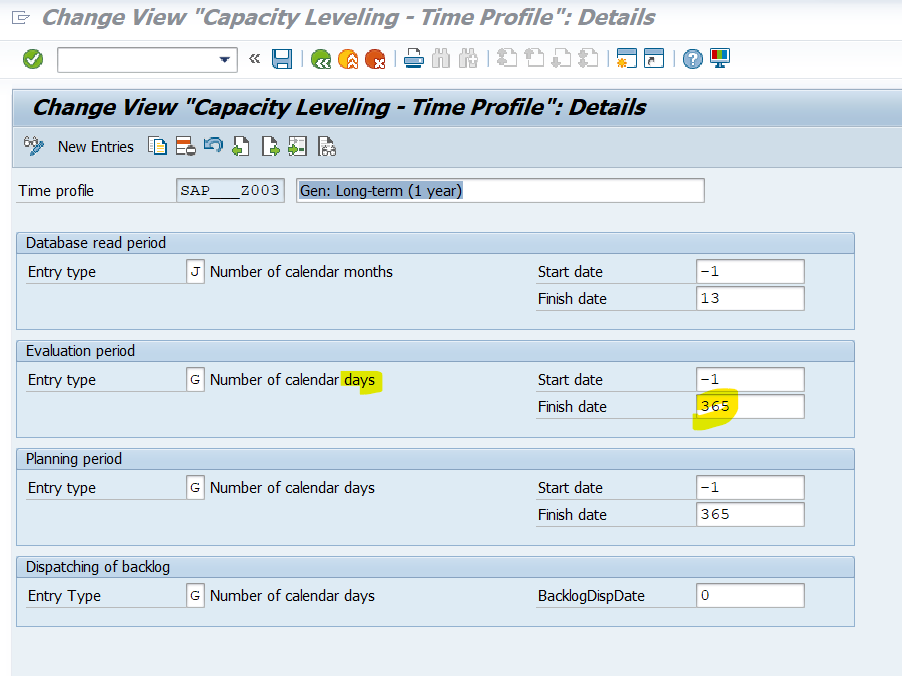902x676 pixels.
Task: Click the green Enter checkmark icon
Action: pos(33,59)
